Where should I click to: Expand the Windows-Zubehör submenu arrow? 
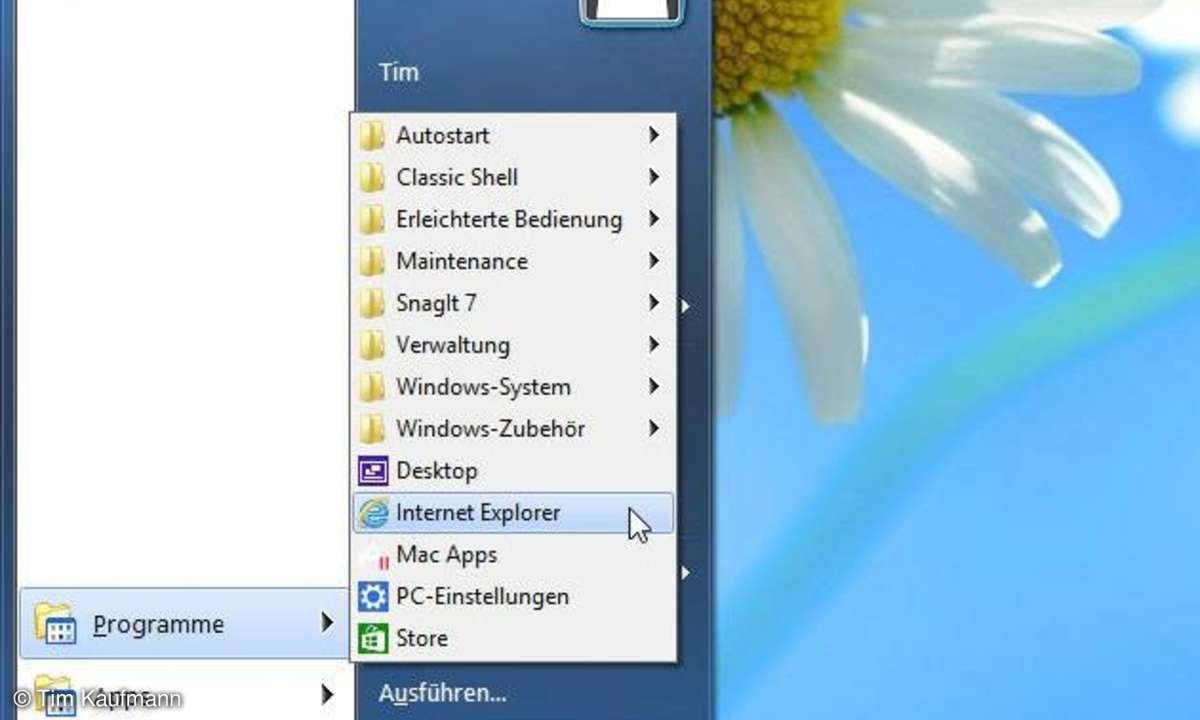[653, 429]
